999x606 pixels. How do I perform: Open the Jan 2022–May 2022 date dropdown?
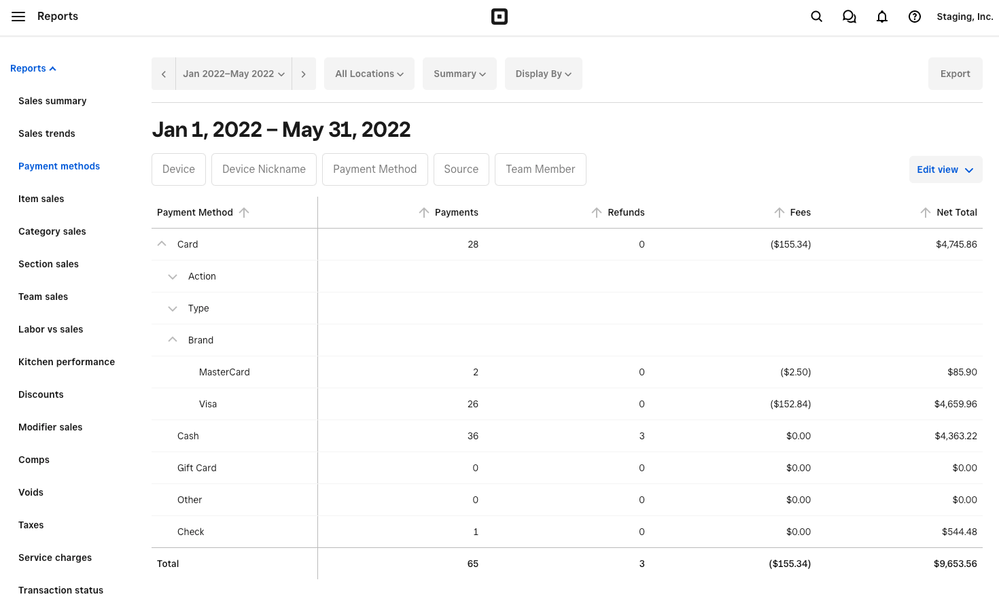[x=234, y=74]
